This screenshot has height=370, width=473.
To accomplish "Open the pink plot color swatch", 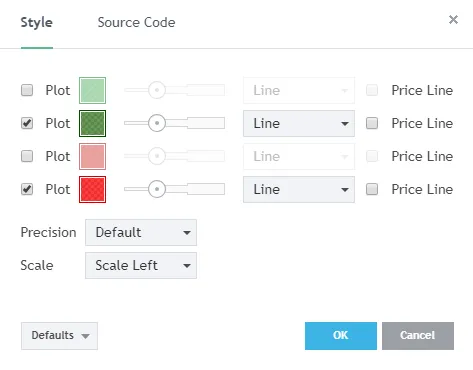I will coord(92,156).
